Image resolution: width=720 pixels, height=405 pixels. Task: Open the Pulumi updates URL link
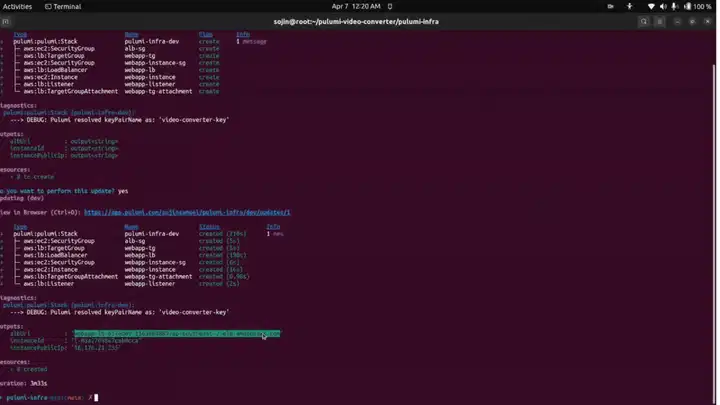187,213
